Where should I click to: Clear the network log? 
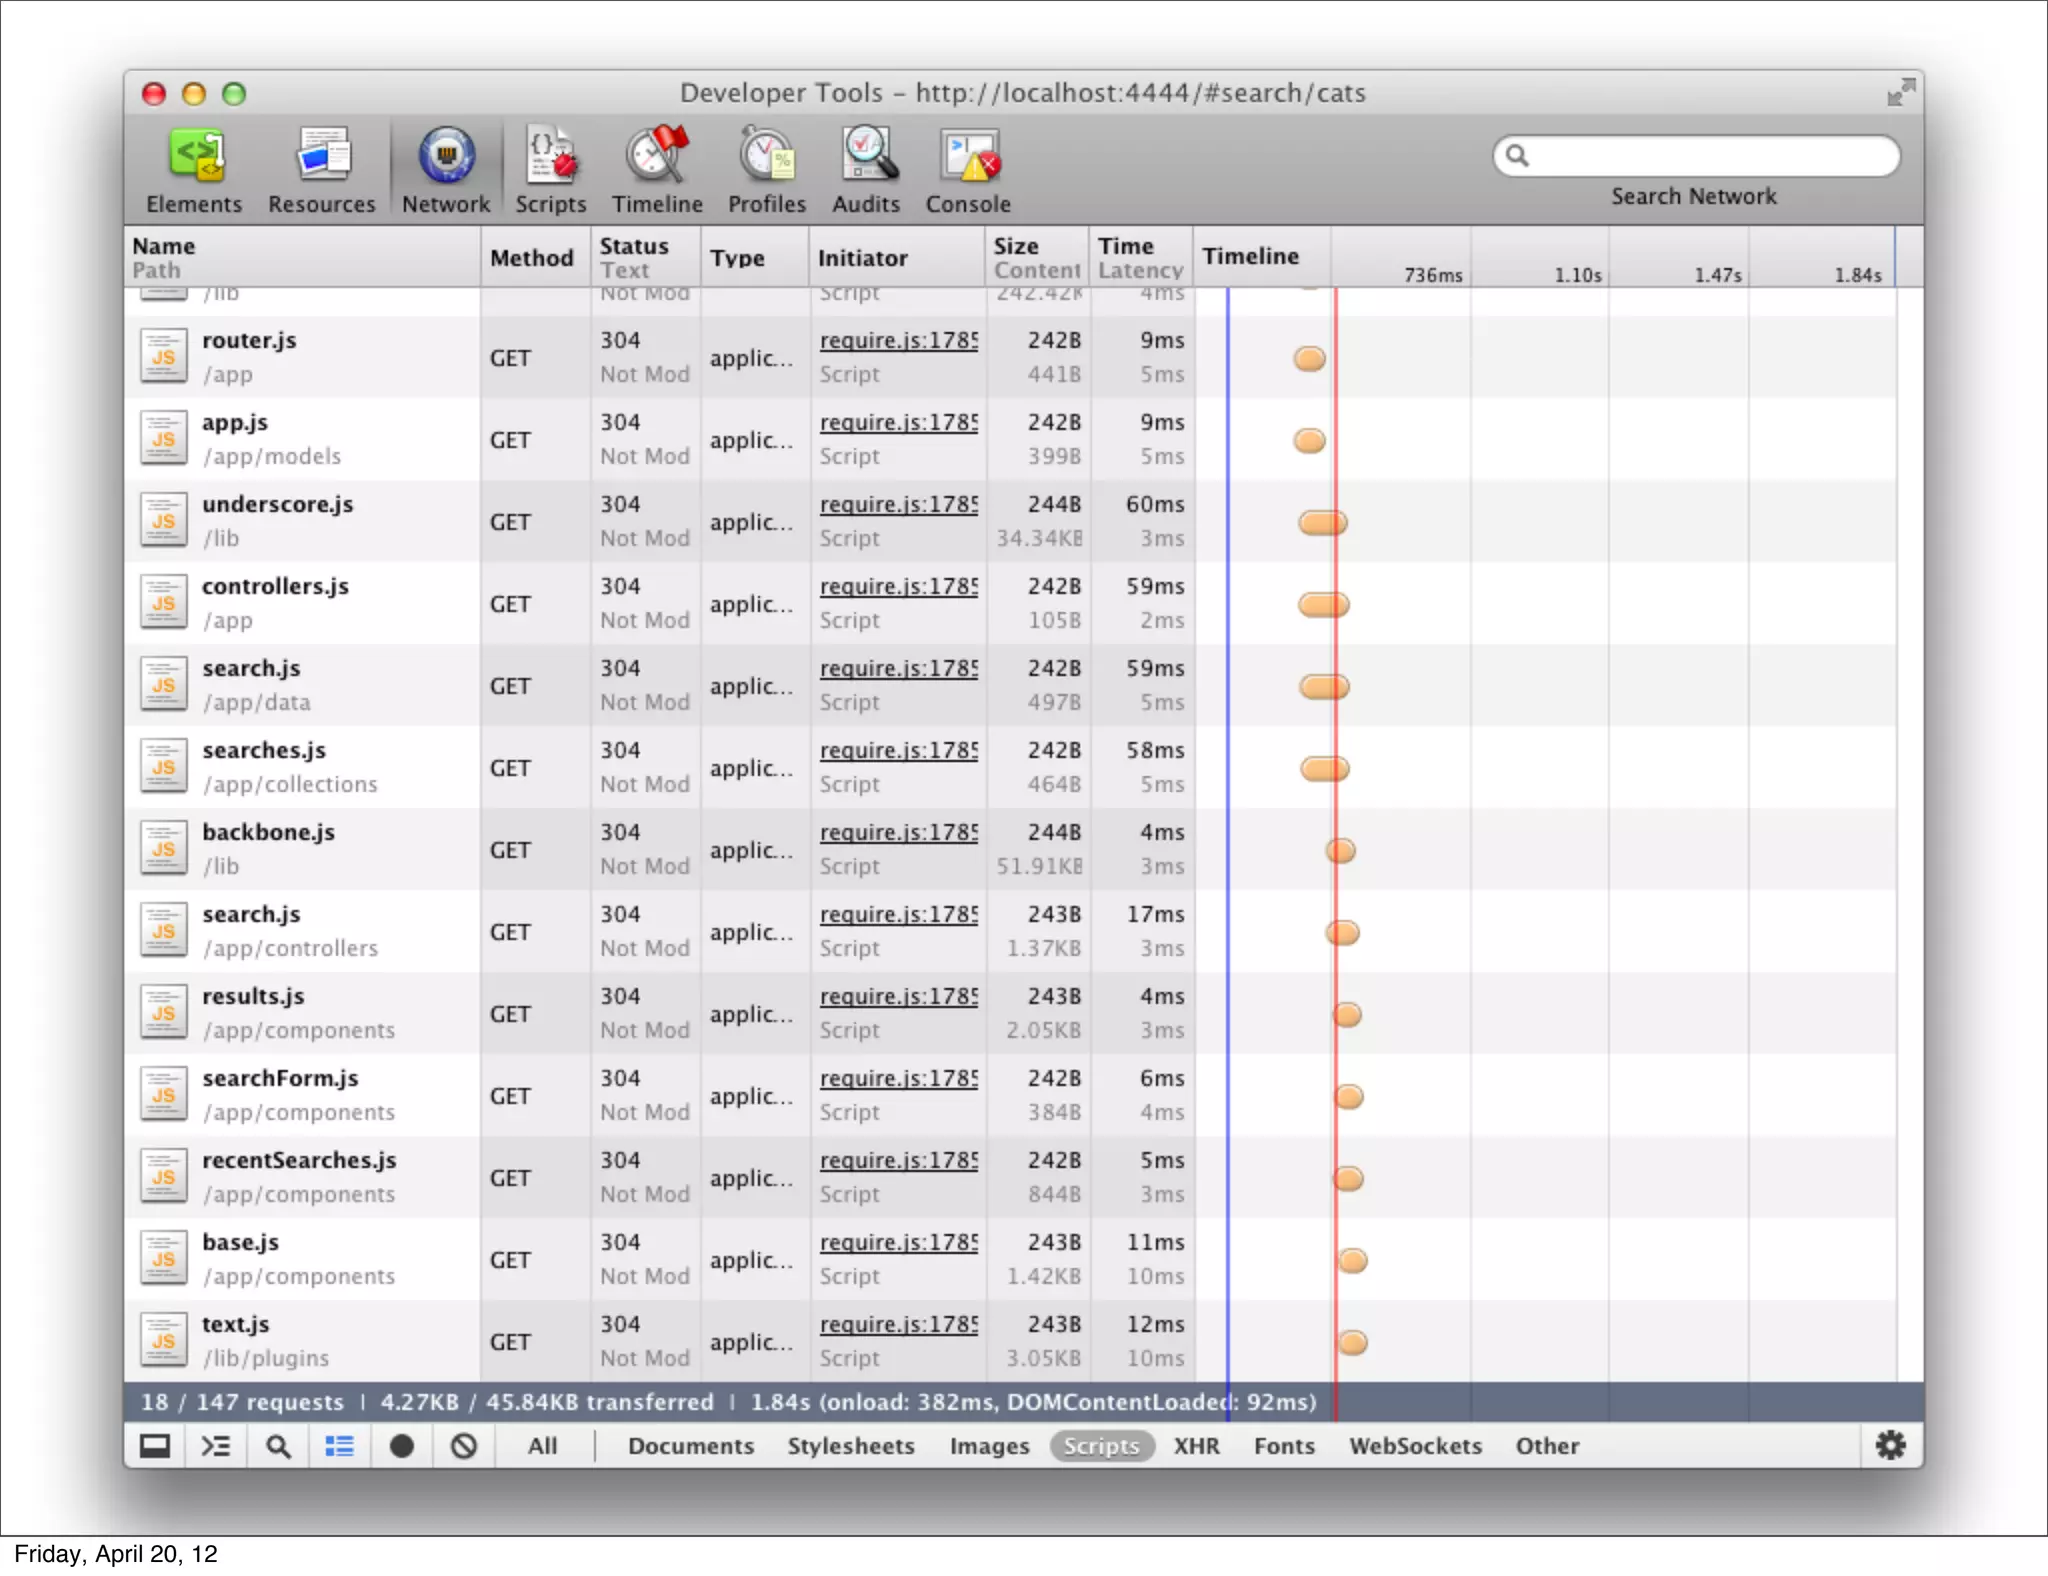(x=464, y=1446)
